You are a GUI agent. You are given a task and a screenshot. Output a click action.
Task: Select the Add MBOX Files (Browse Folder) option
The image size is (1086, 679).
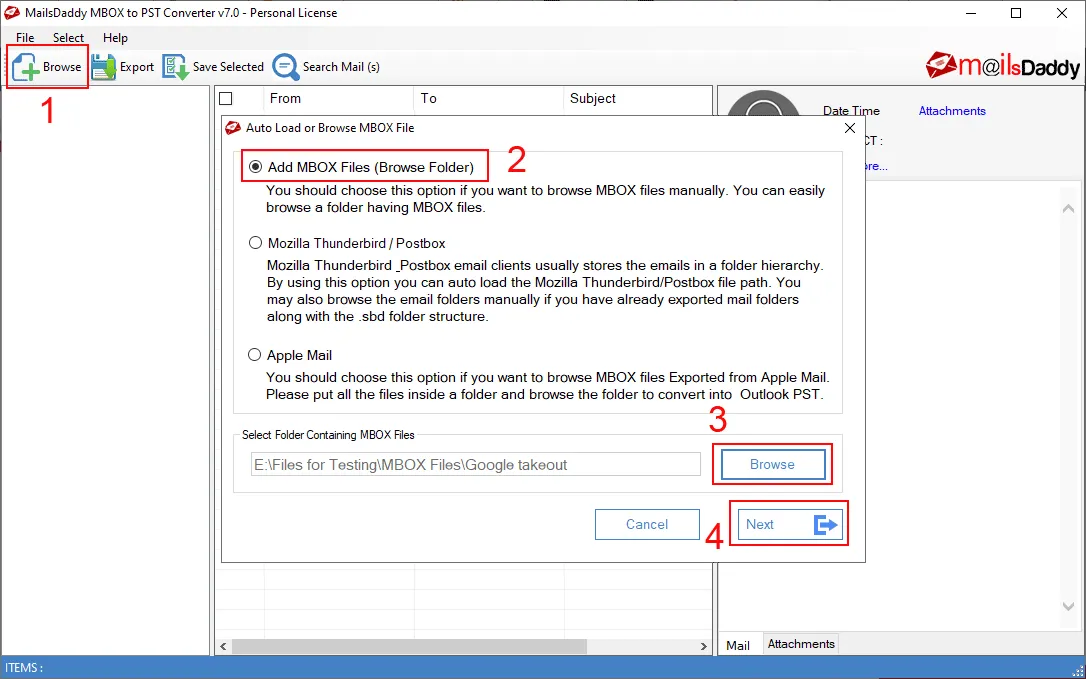[255, 164]
